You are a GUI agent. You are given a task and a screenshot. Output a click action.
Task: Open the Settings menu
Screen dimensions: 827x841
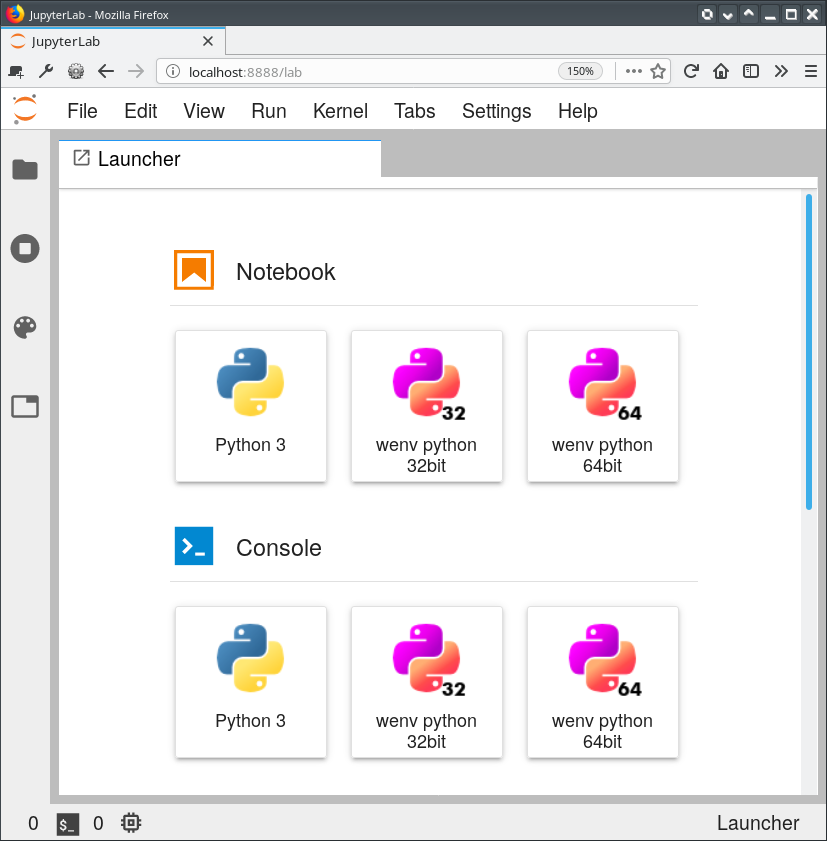(496, 111)
